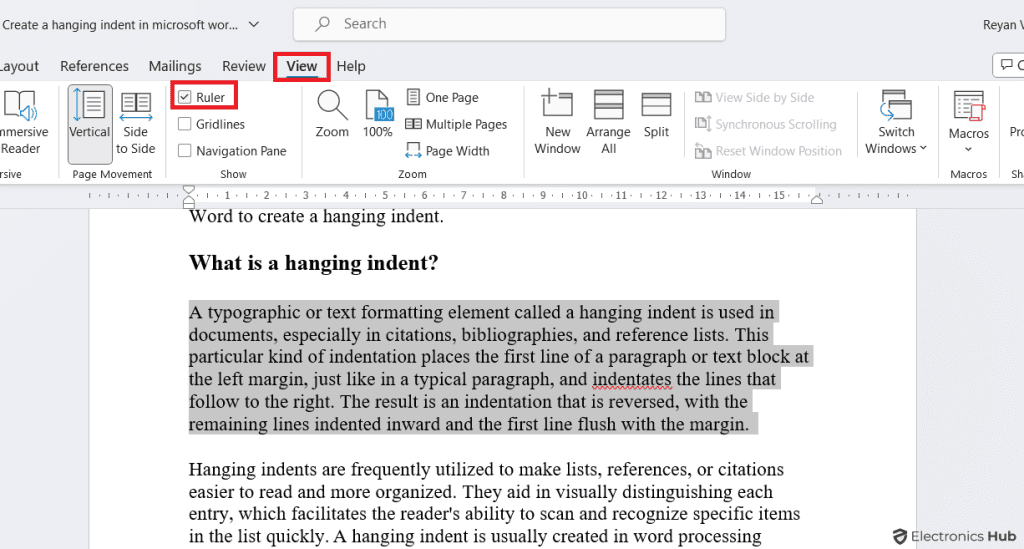
Task: Click the first line indent marker on ruler
Action: (x=189, y=190)
